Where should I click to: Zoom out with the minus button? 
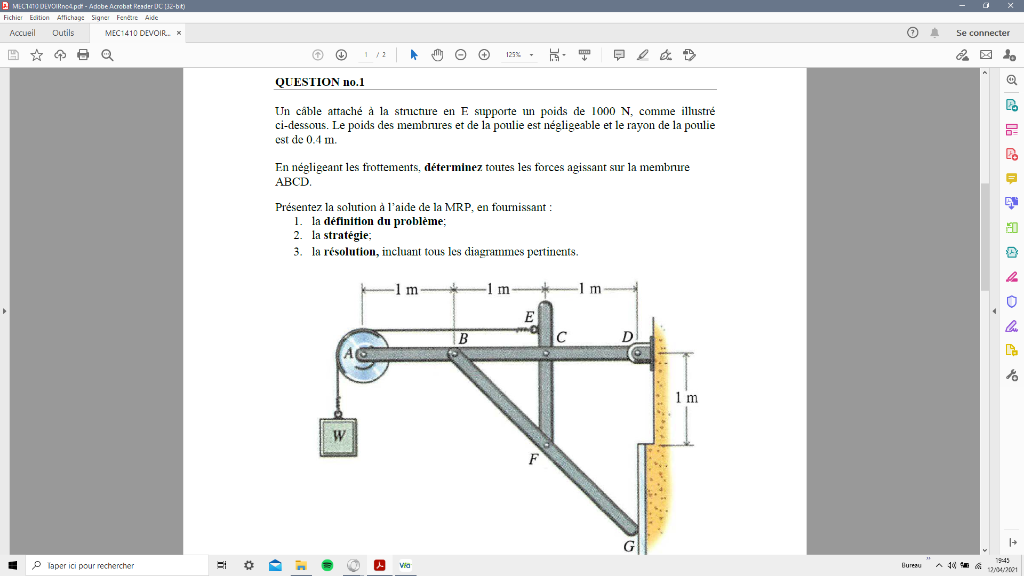pos(460,55)
